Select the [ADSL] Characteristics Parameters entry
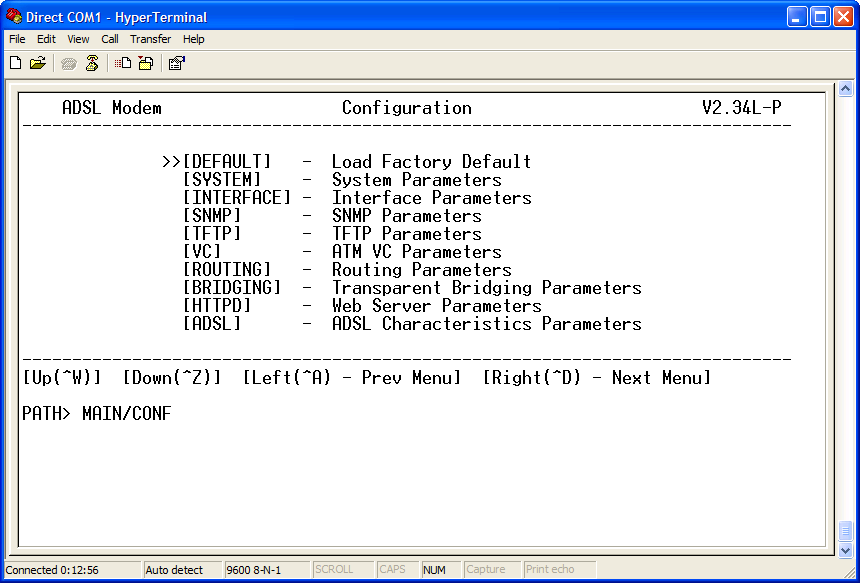This screenshot has height=583, width=860. [x=400, y=323]
